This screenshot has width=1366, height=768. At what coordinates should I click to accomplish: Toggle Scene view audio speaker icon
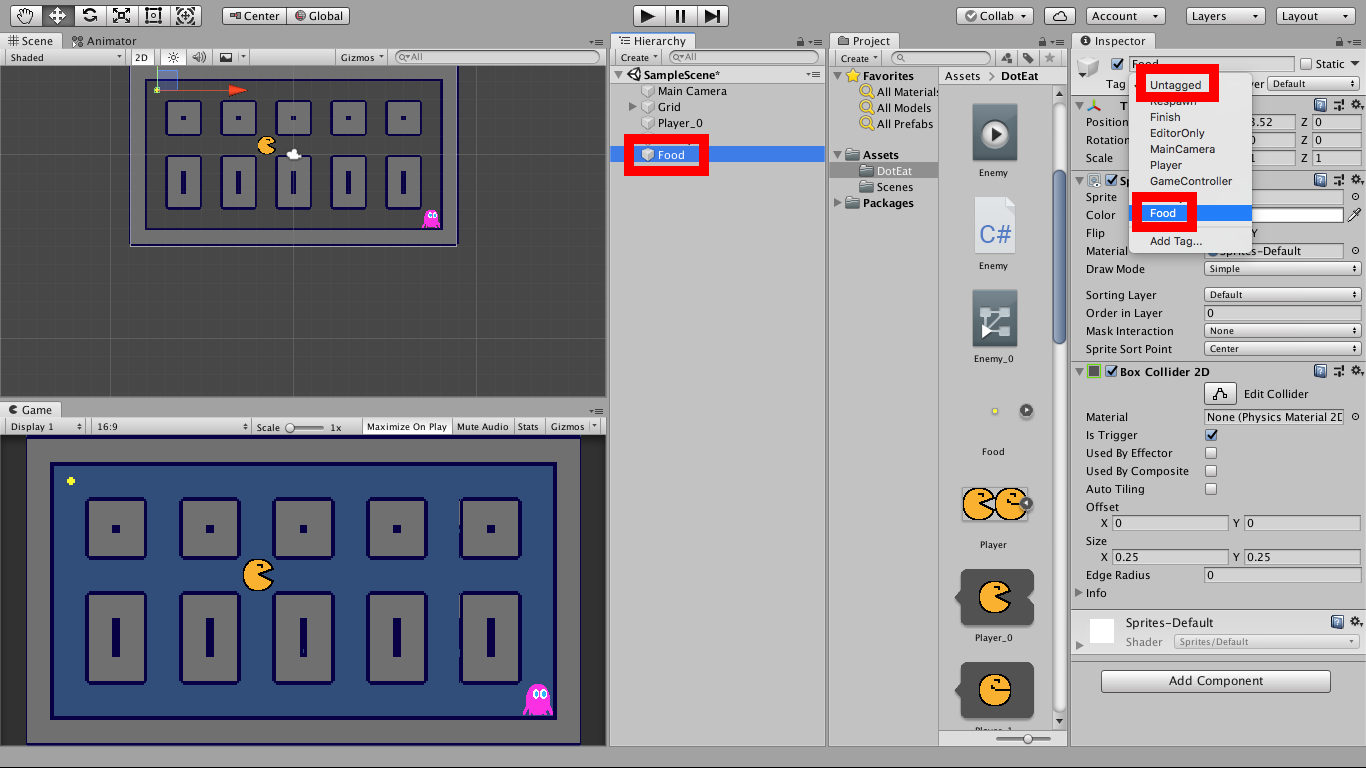tap(199, 58)
